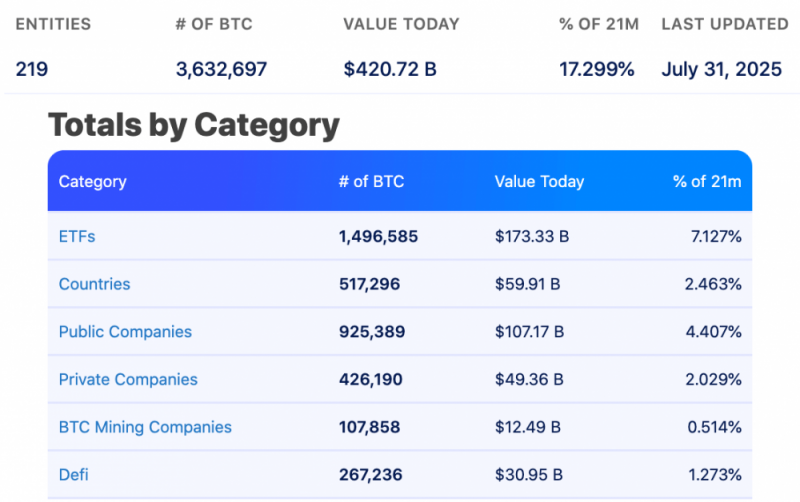Image resolution: width=800 pixels, height=502 pixels.
Task: Click the Totals by Category heading
Action: [x=194, y=126]
